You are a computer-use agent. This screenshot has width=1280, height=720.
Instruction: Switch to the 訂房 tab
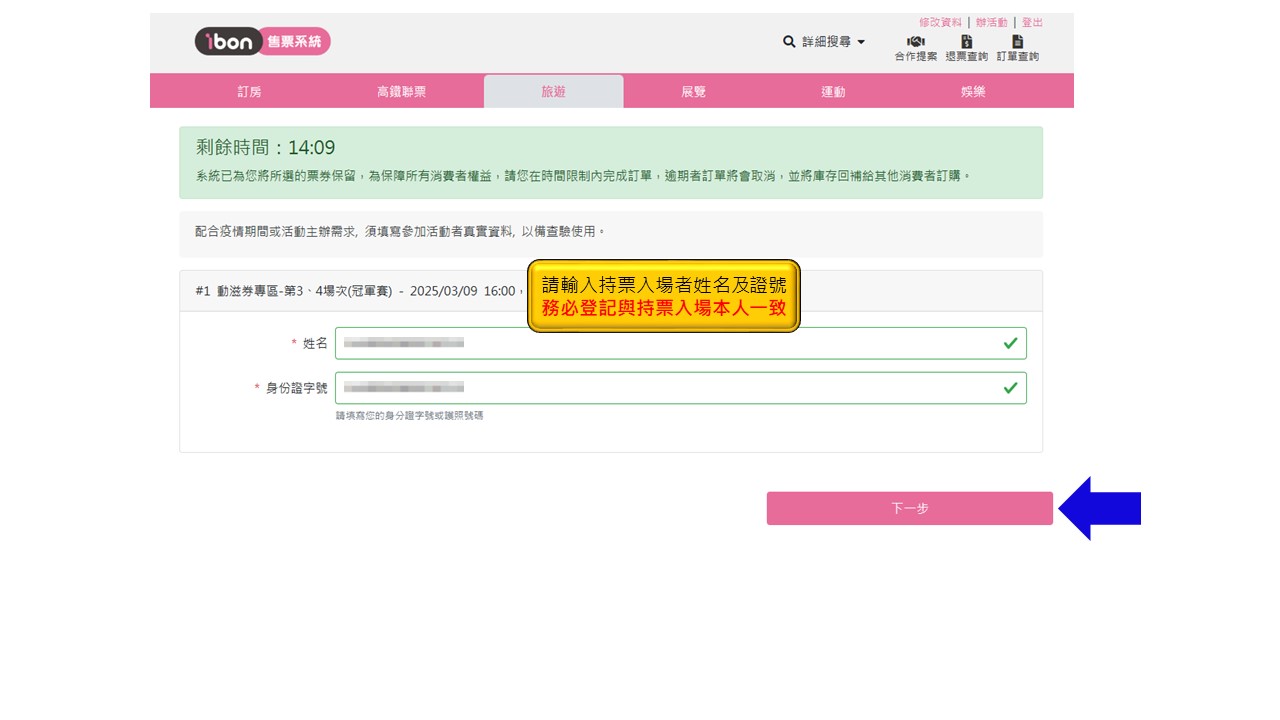[249, 92]
